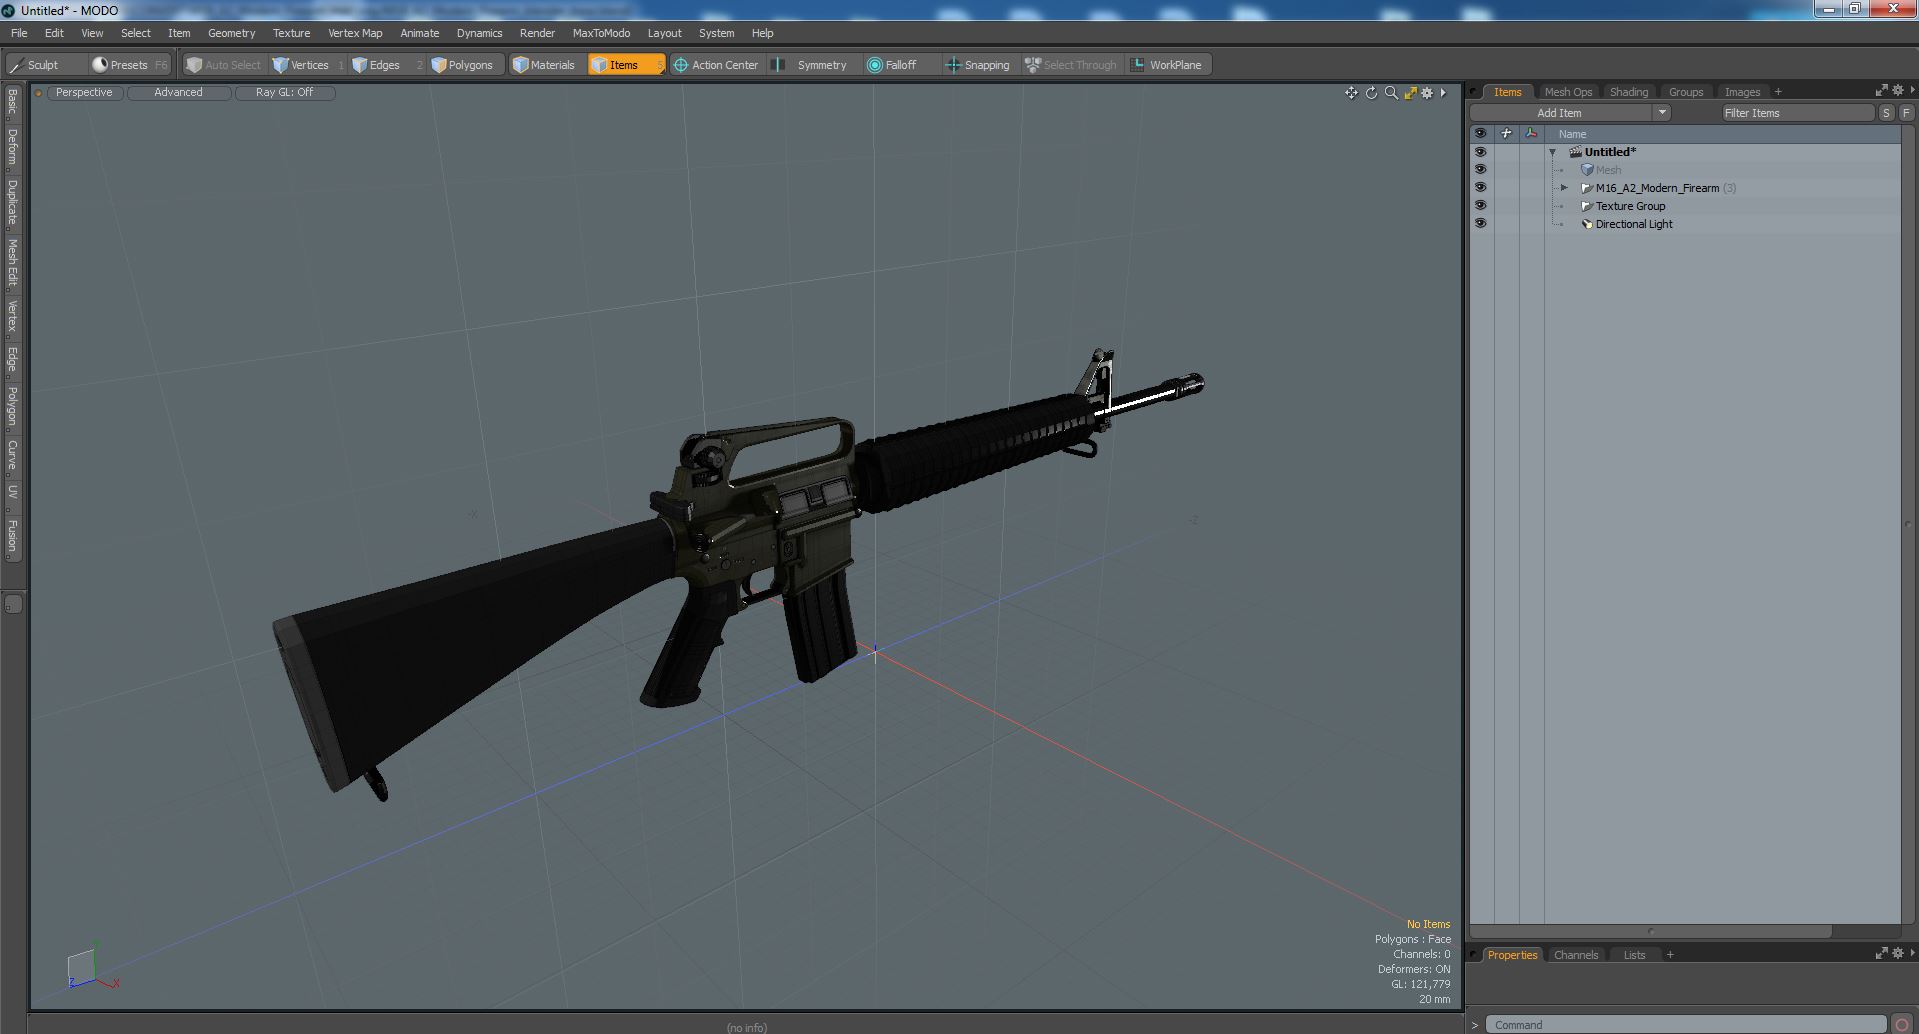This screenshot has width=1919, height=1034.
Task: Switch to Polygons selection mode
Action: point(463,65)
